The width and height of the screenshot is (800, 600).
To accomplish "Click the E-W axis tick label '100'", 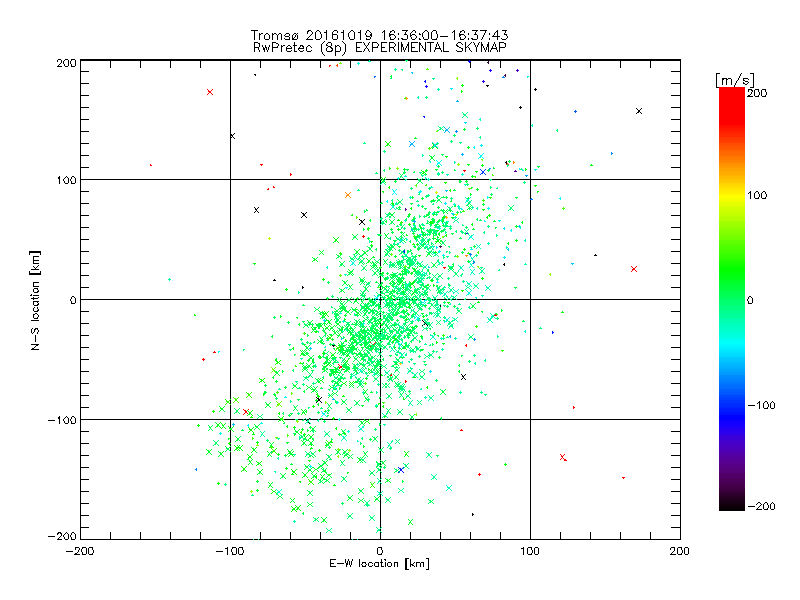I will 530,551.
